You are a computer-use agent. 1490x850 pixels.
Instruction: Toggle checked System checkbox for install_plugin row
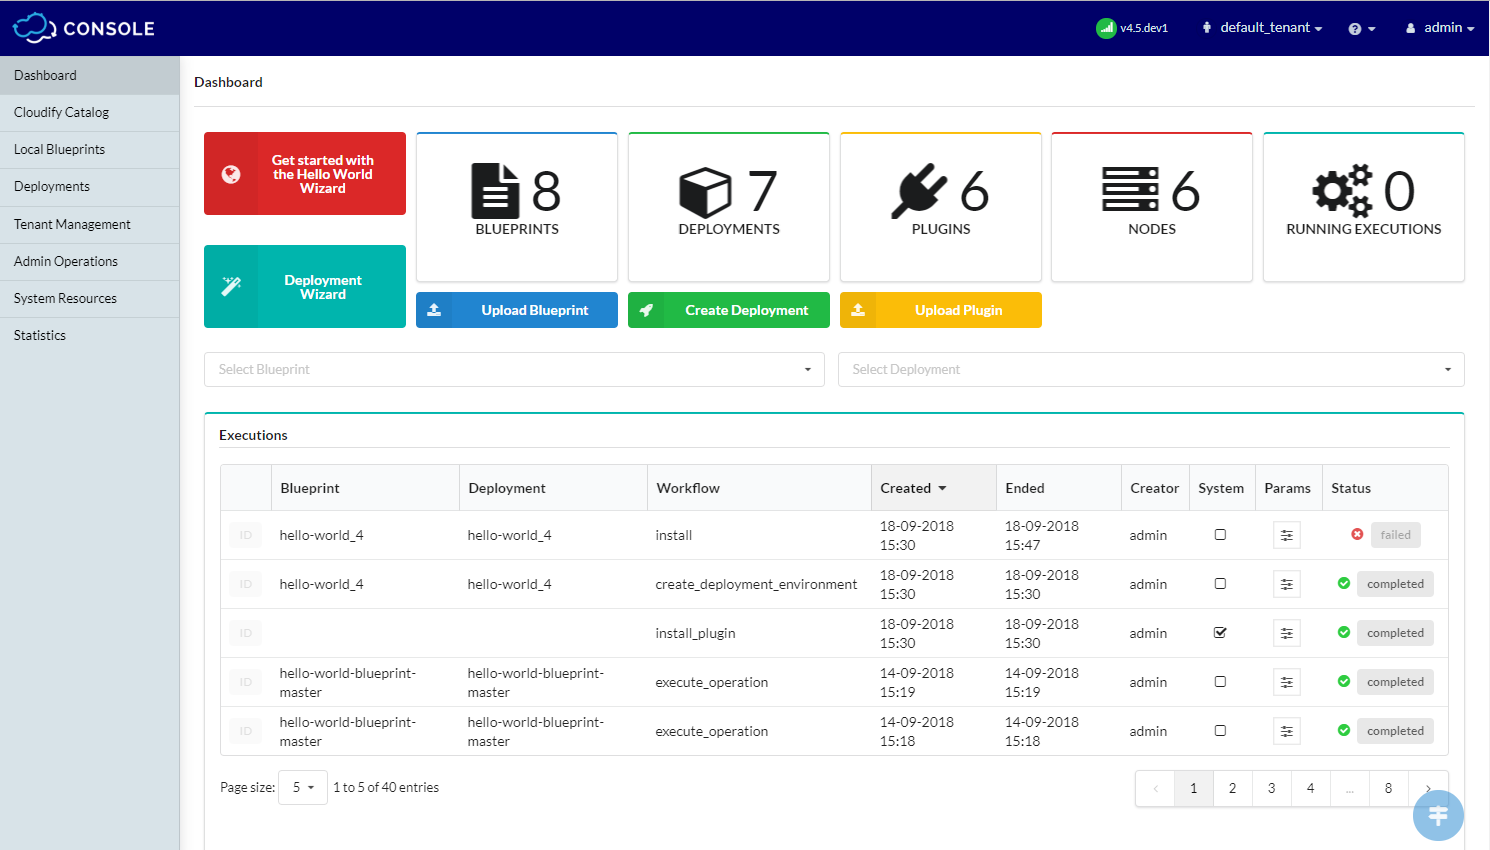point(1220,632)
